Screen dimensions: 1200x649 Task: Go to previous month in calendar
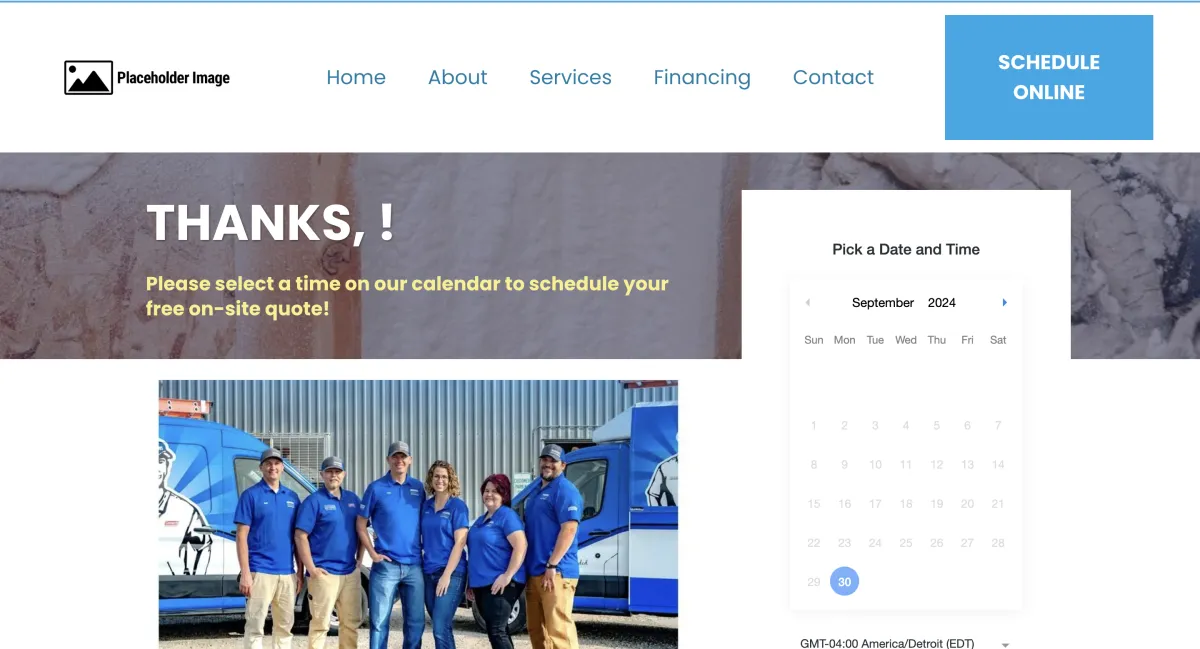pyautogui.click(x=808, y=303)
